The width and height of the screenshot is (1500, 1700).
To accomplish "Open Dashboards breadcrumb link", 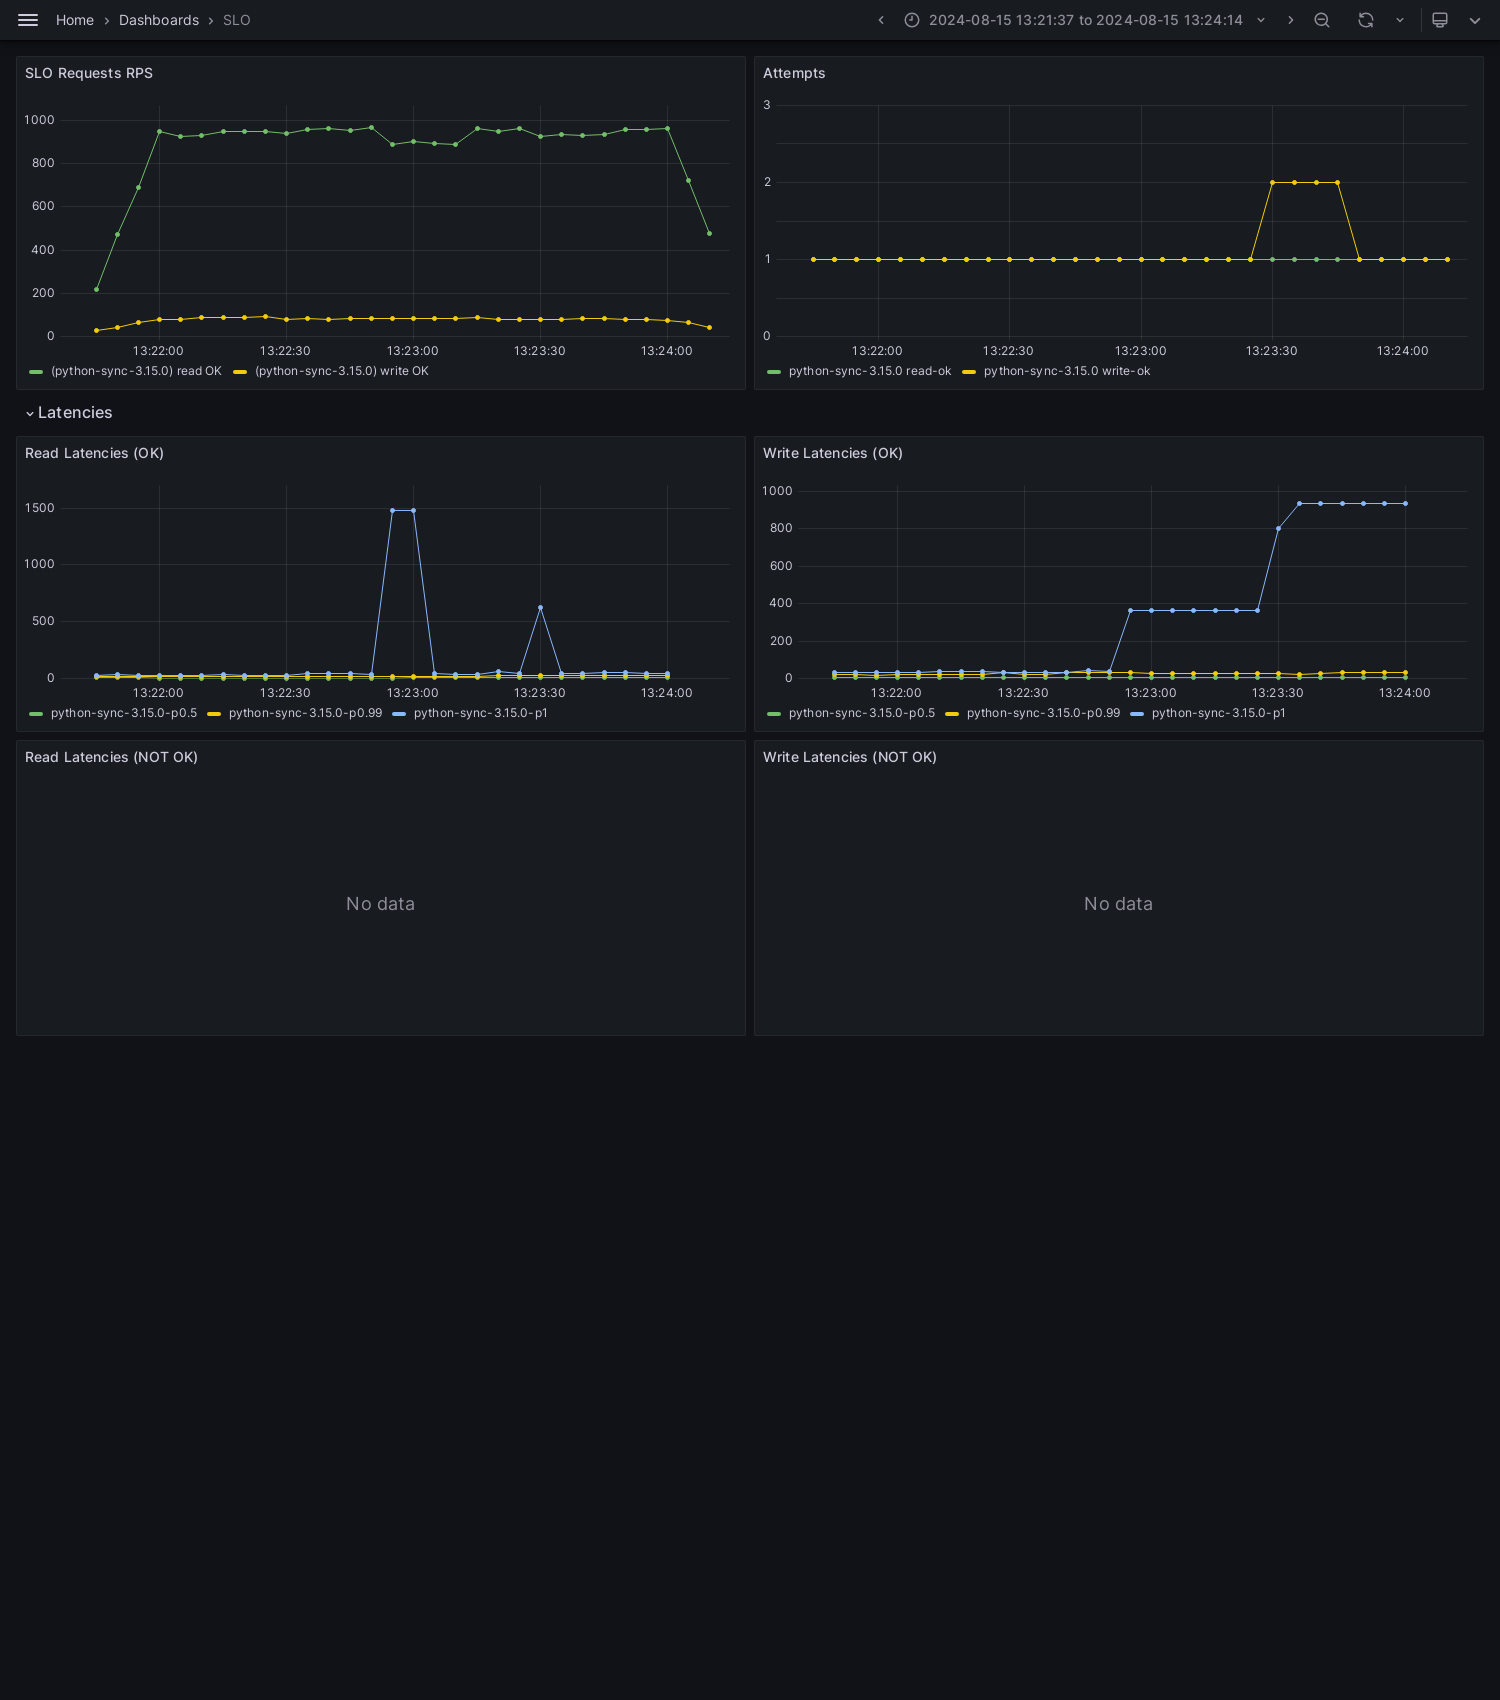I will (159, 20).
